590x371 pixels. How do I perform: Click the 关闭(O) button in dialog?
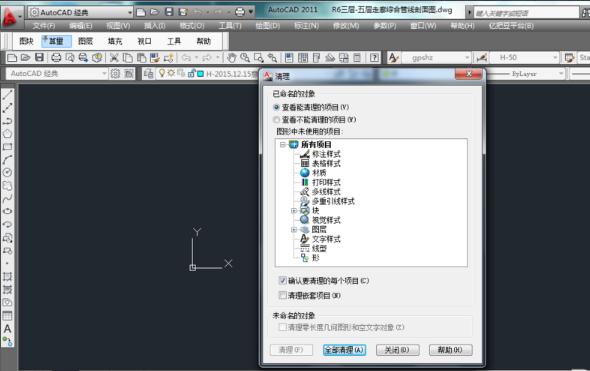(398, 350)
